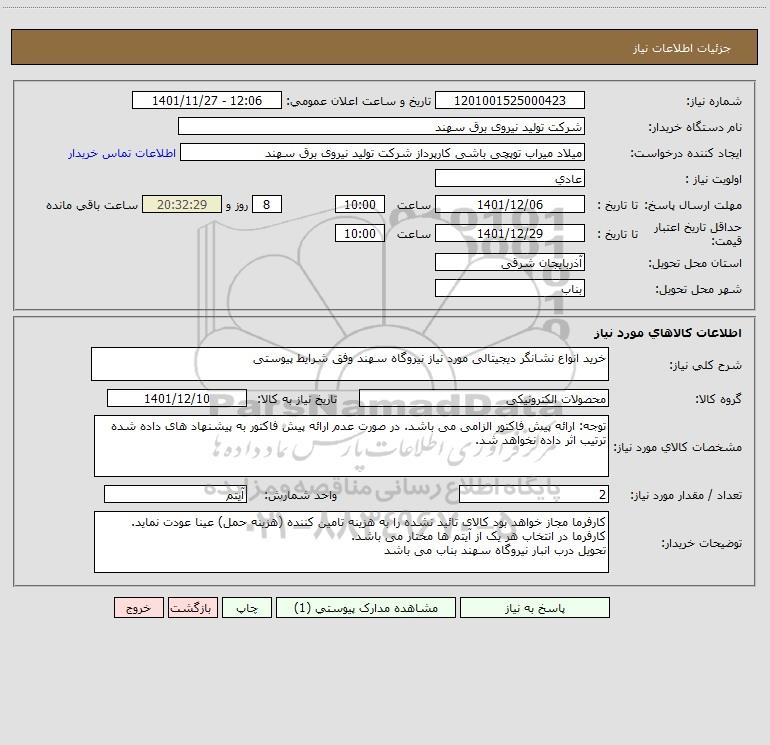The height and width of the screenshot is (745, 770).
Task: Click section heading اطلاعات کالاهای مورد نیاز
Action: [668, 333]
